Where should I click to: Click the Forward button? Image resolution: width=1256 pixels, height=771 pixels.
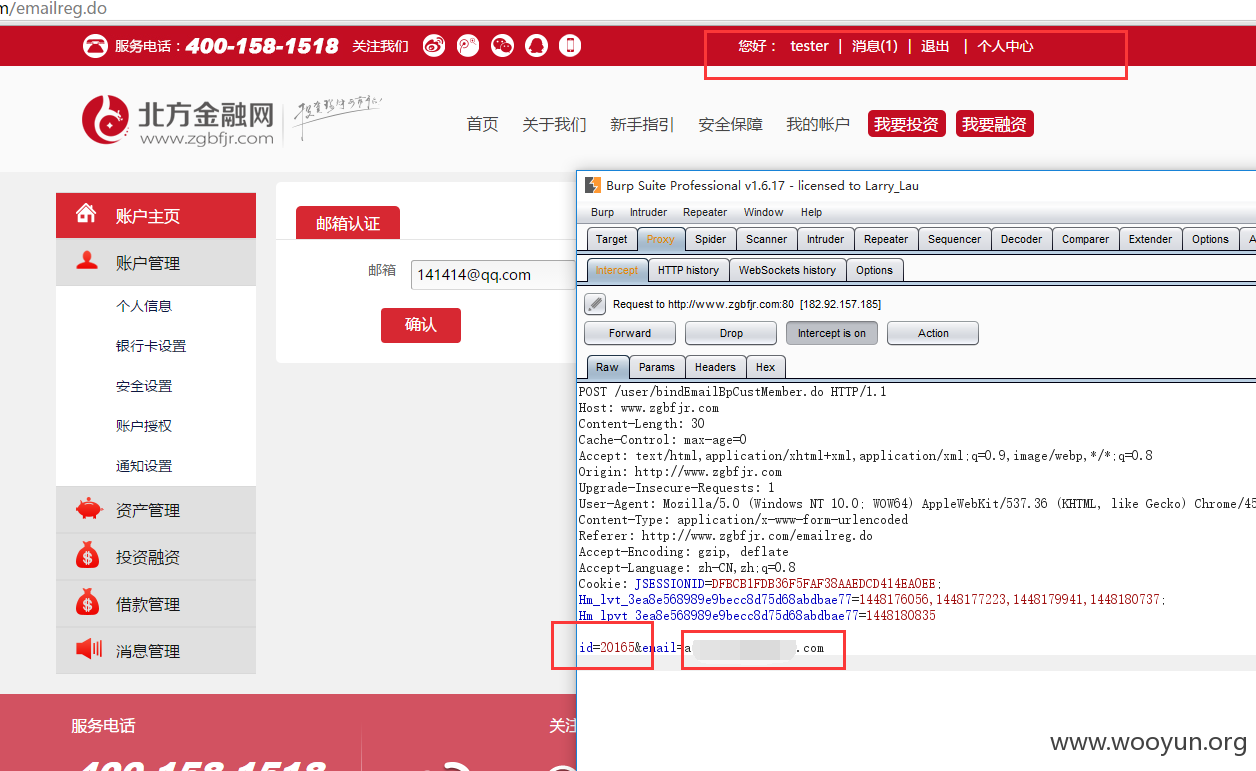[x=630, y=333]
